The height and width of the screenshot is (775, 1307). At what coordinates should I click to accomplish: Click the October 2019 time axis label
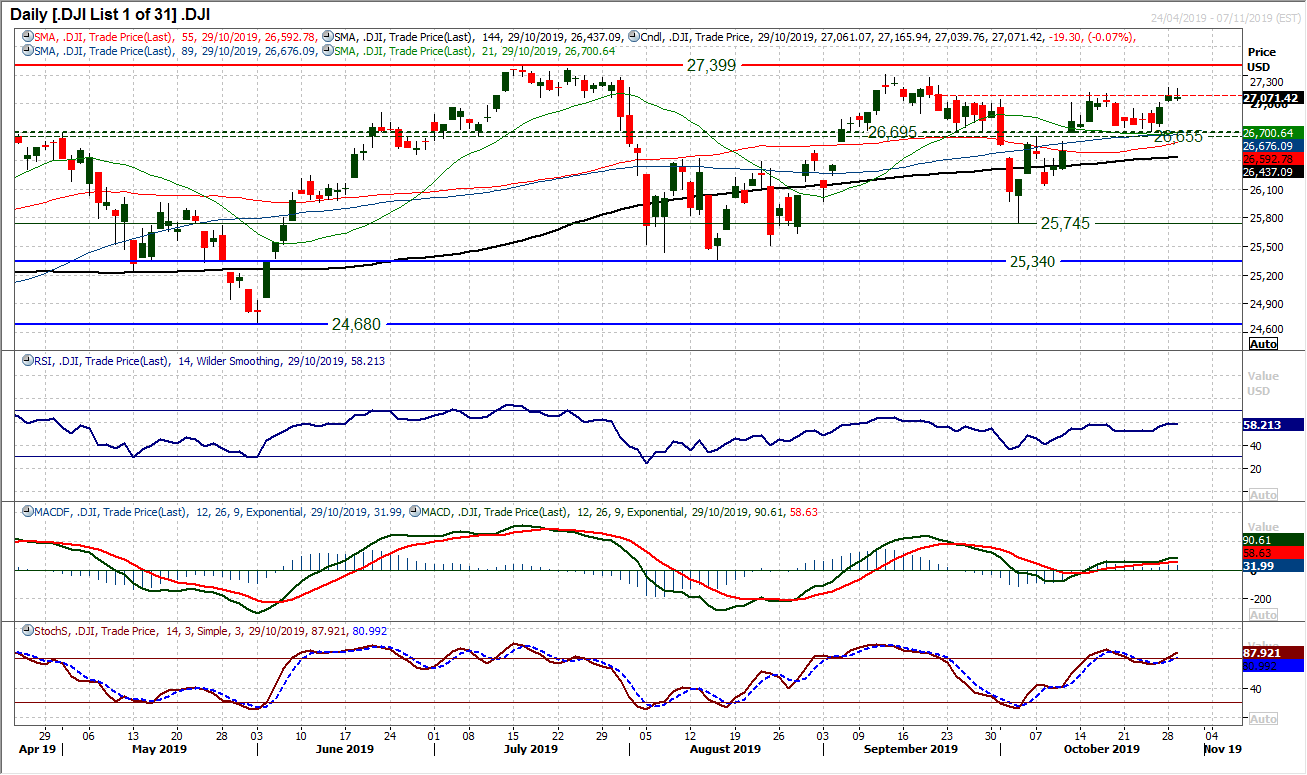tap(1100, 748)
